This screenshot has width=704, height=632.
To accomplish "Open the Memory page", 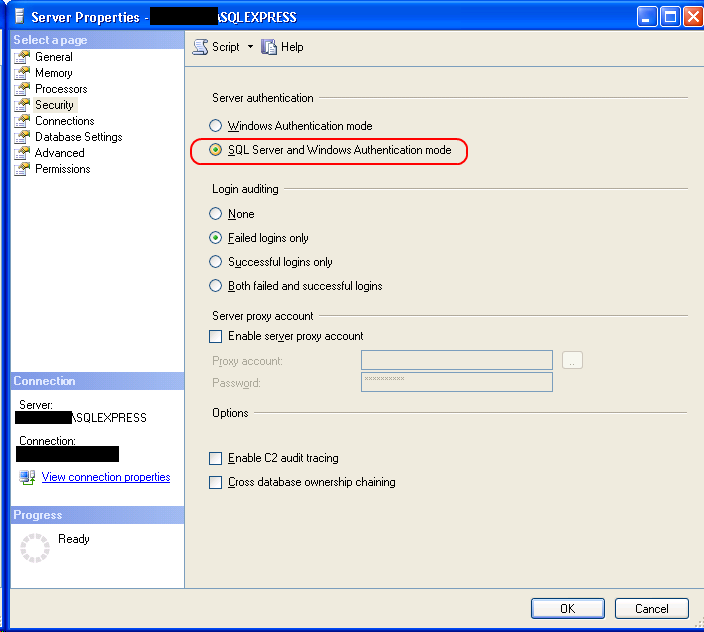I will [54, 73].
